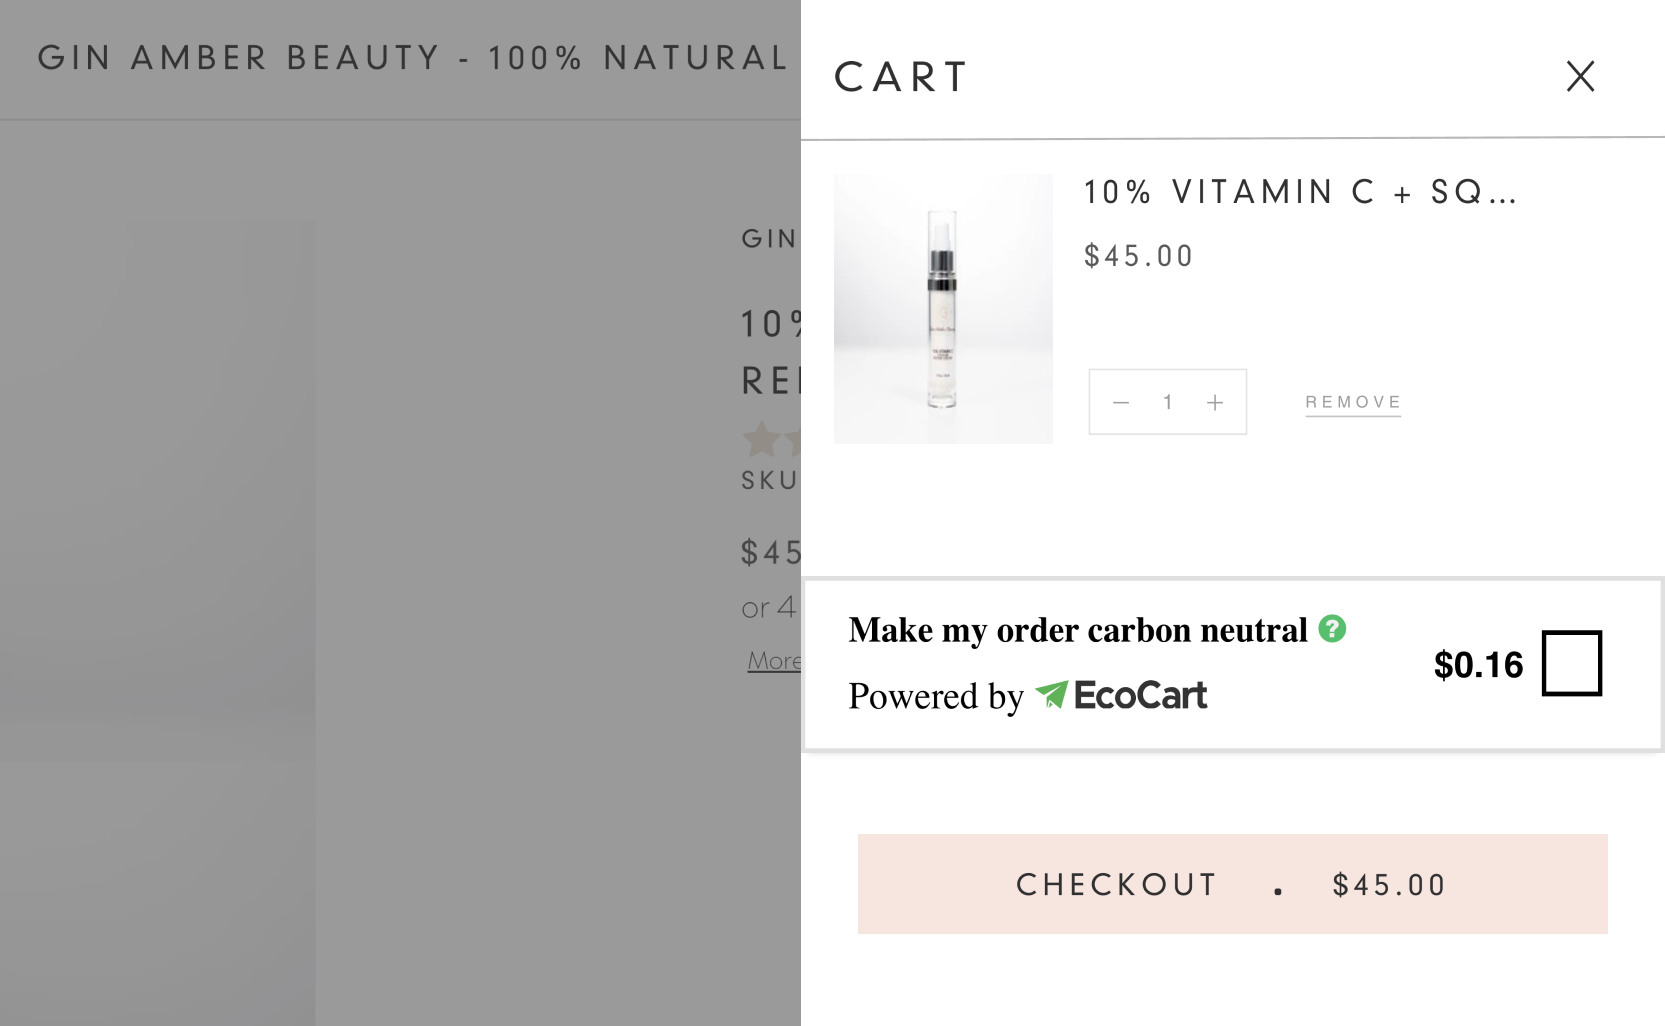
Task: Click the CART heading in the drawer
Action: (x=902, y=77)
